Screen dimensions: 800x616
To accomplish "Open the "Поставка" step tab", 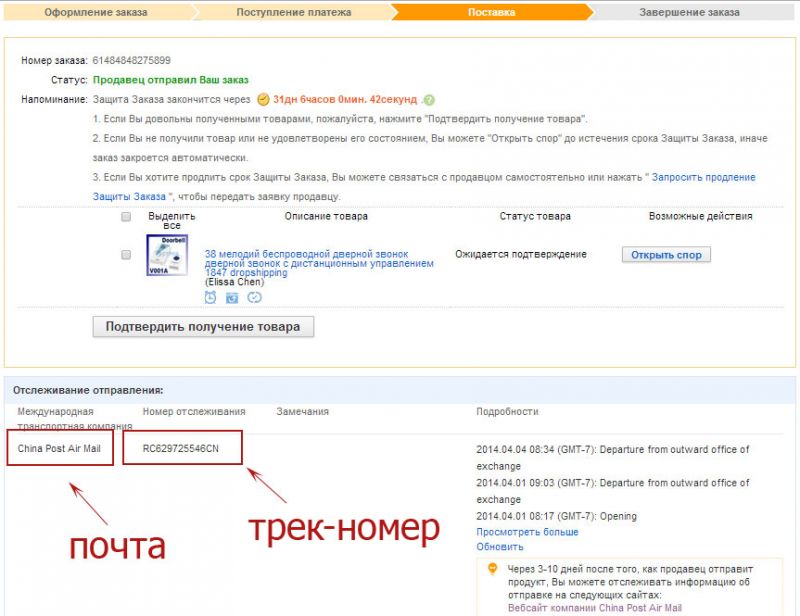I will 491,13.
